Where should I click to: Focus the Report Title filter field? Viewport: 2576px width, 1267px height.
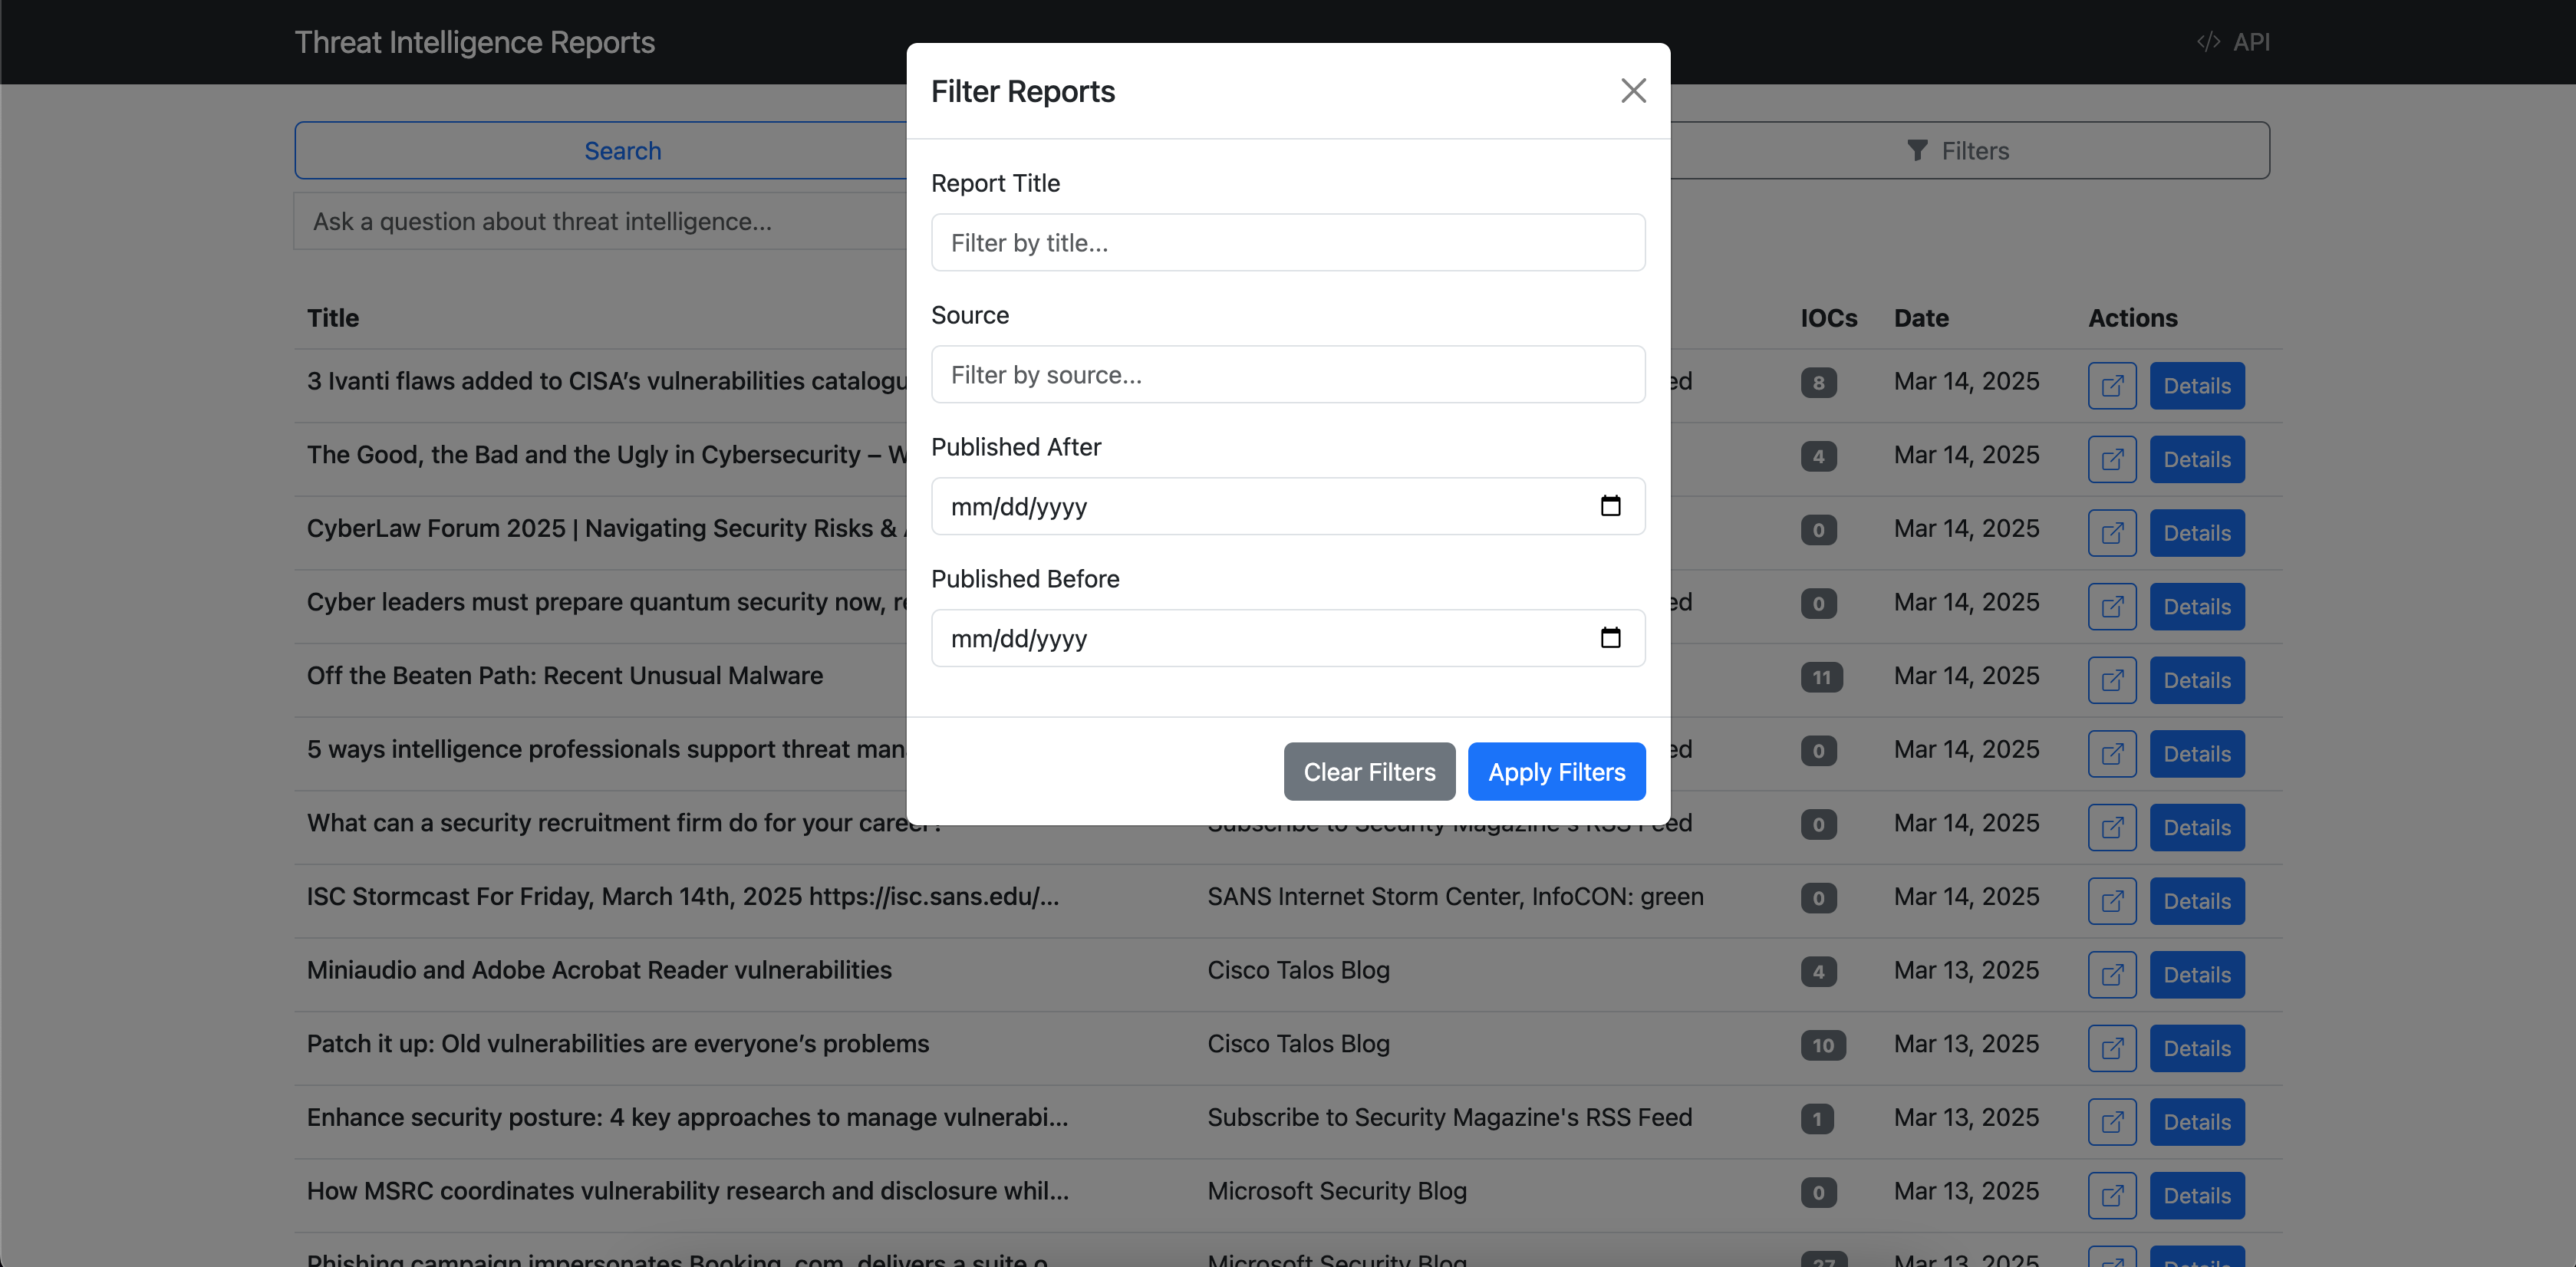click(1287, 243)
